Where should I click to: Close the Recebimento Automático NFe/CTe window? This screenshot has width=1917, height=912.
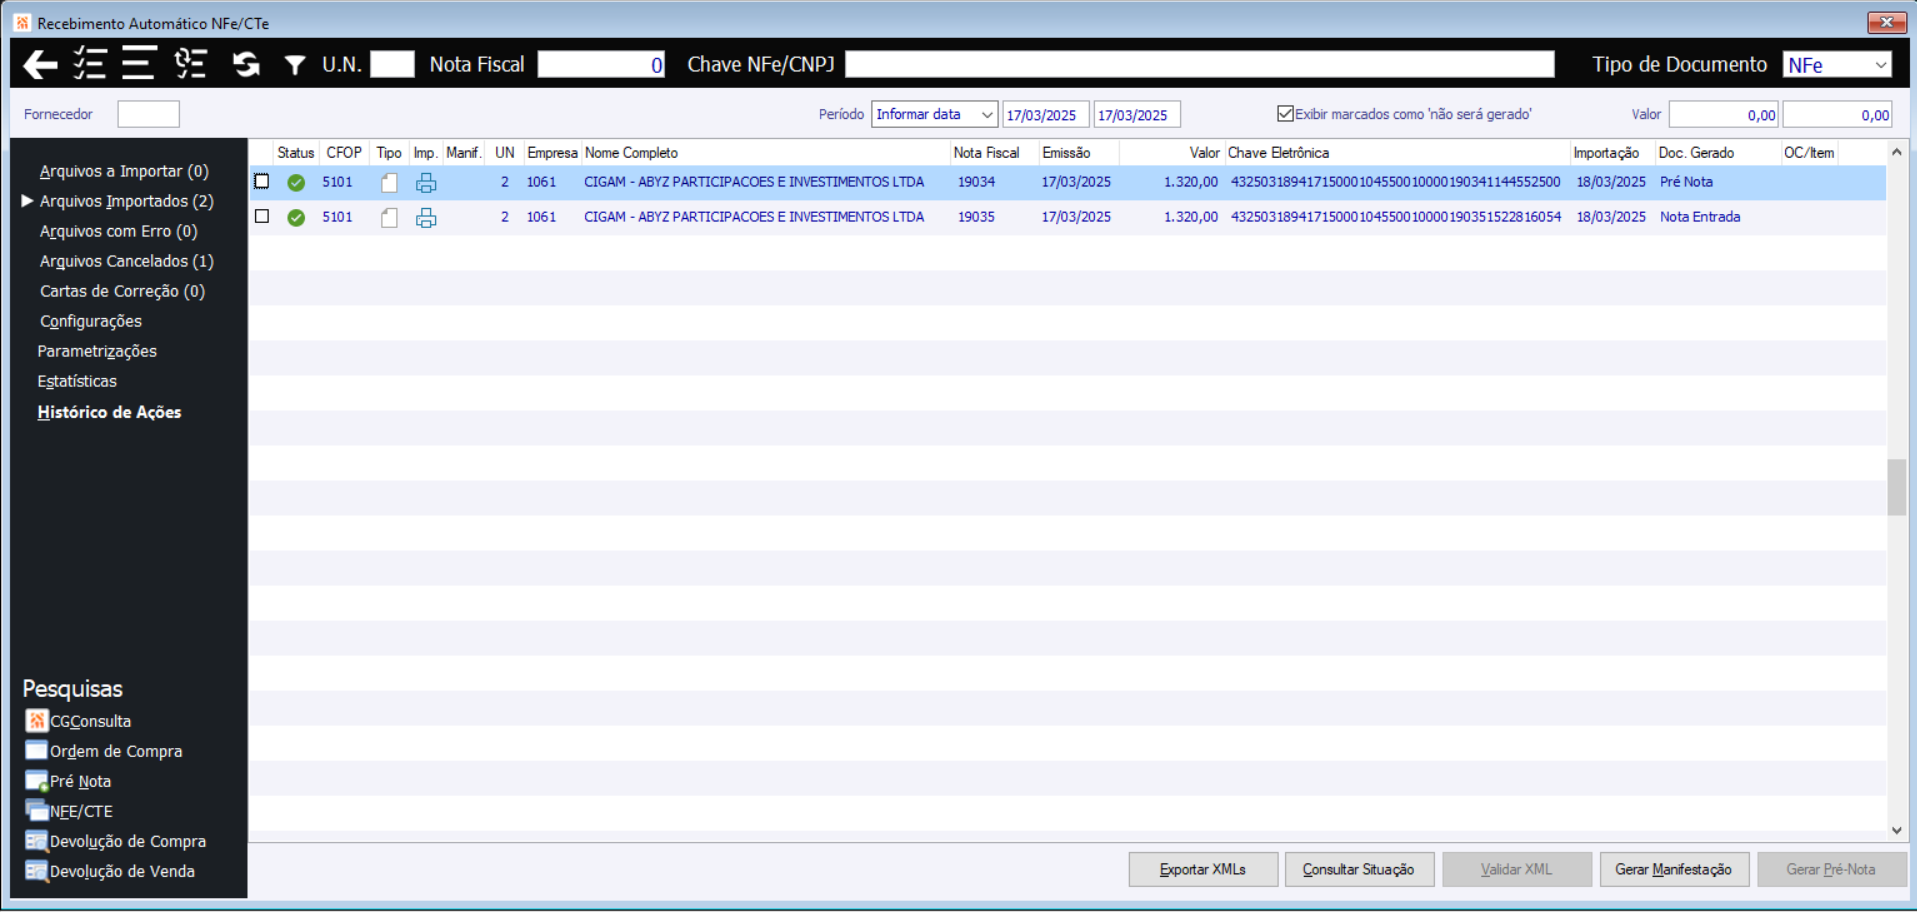tap(1886, 22)
